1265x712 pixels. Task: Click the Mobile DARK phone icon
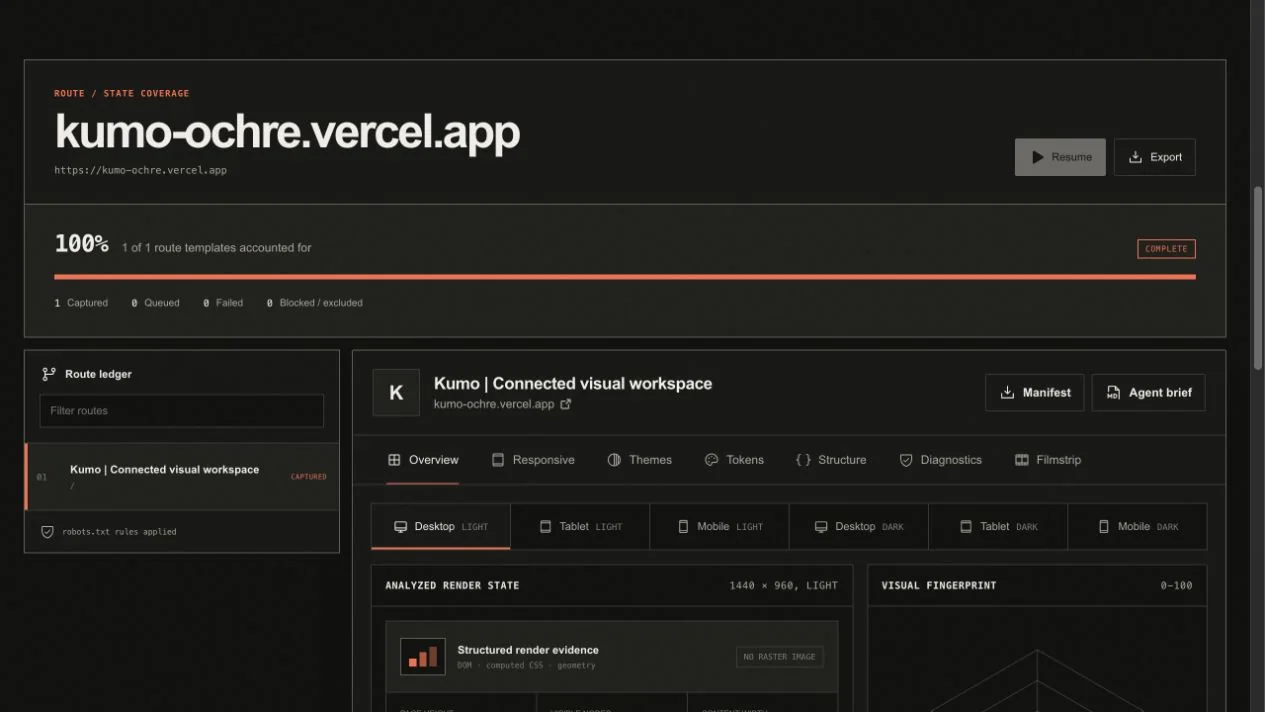click(x=1104, y=526)
